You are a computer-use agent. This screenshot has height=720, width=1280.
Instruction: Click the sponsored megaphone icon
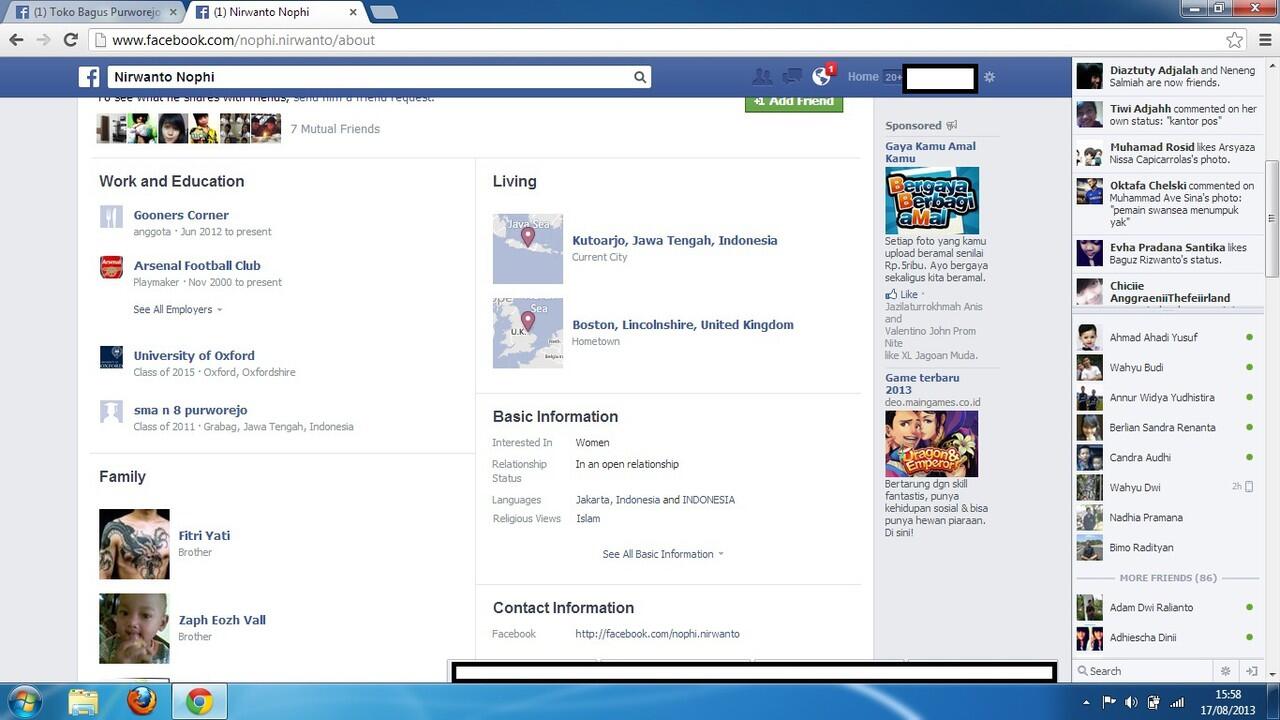pos(952,125)
